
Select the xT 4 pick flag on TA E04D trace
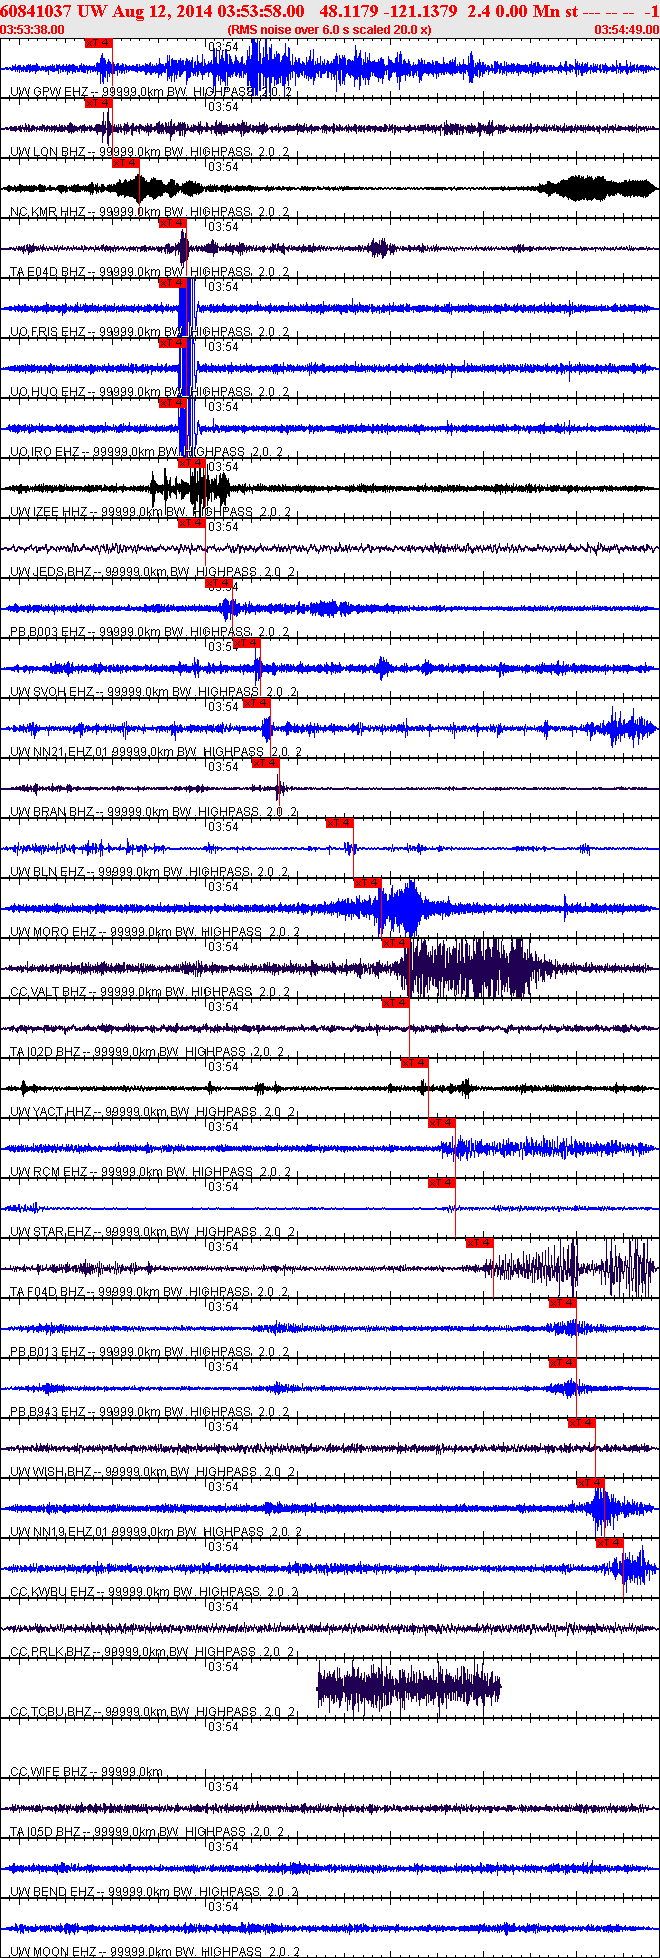pyautogui.click(x=172, y=223)
